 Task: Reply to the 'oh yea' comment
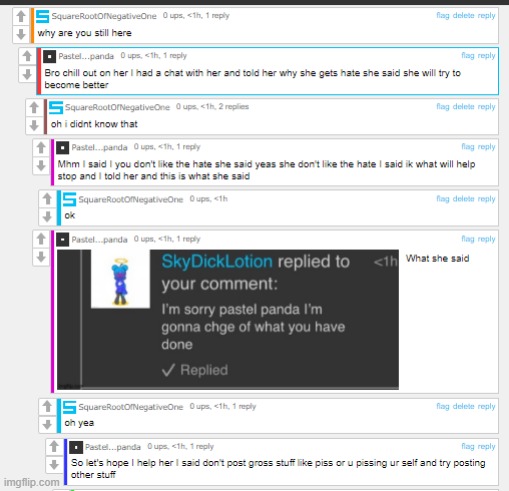pyautogui.click(x=486, y=406)
